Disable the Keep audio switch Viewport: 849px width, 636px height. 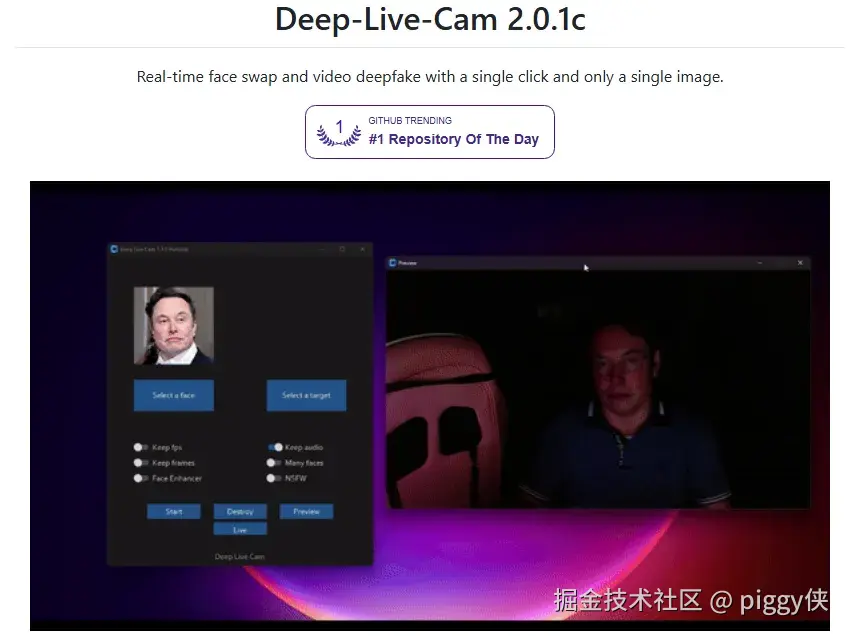[x=275, y=447]
